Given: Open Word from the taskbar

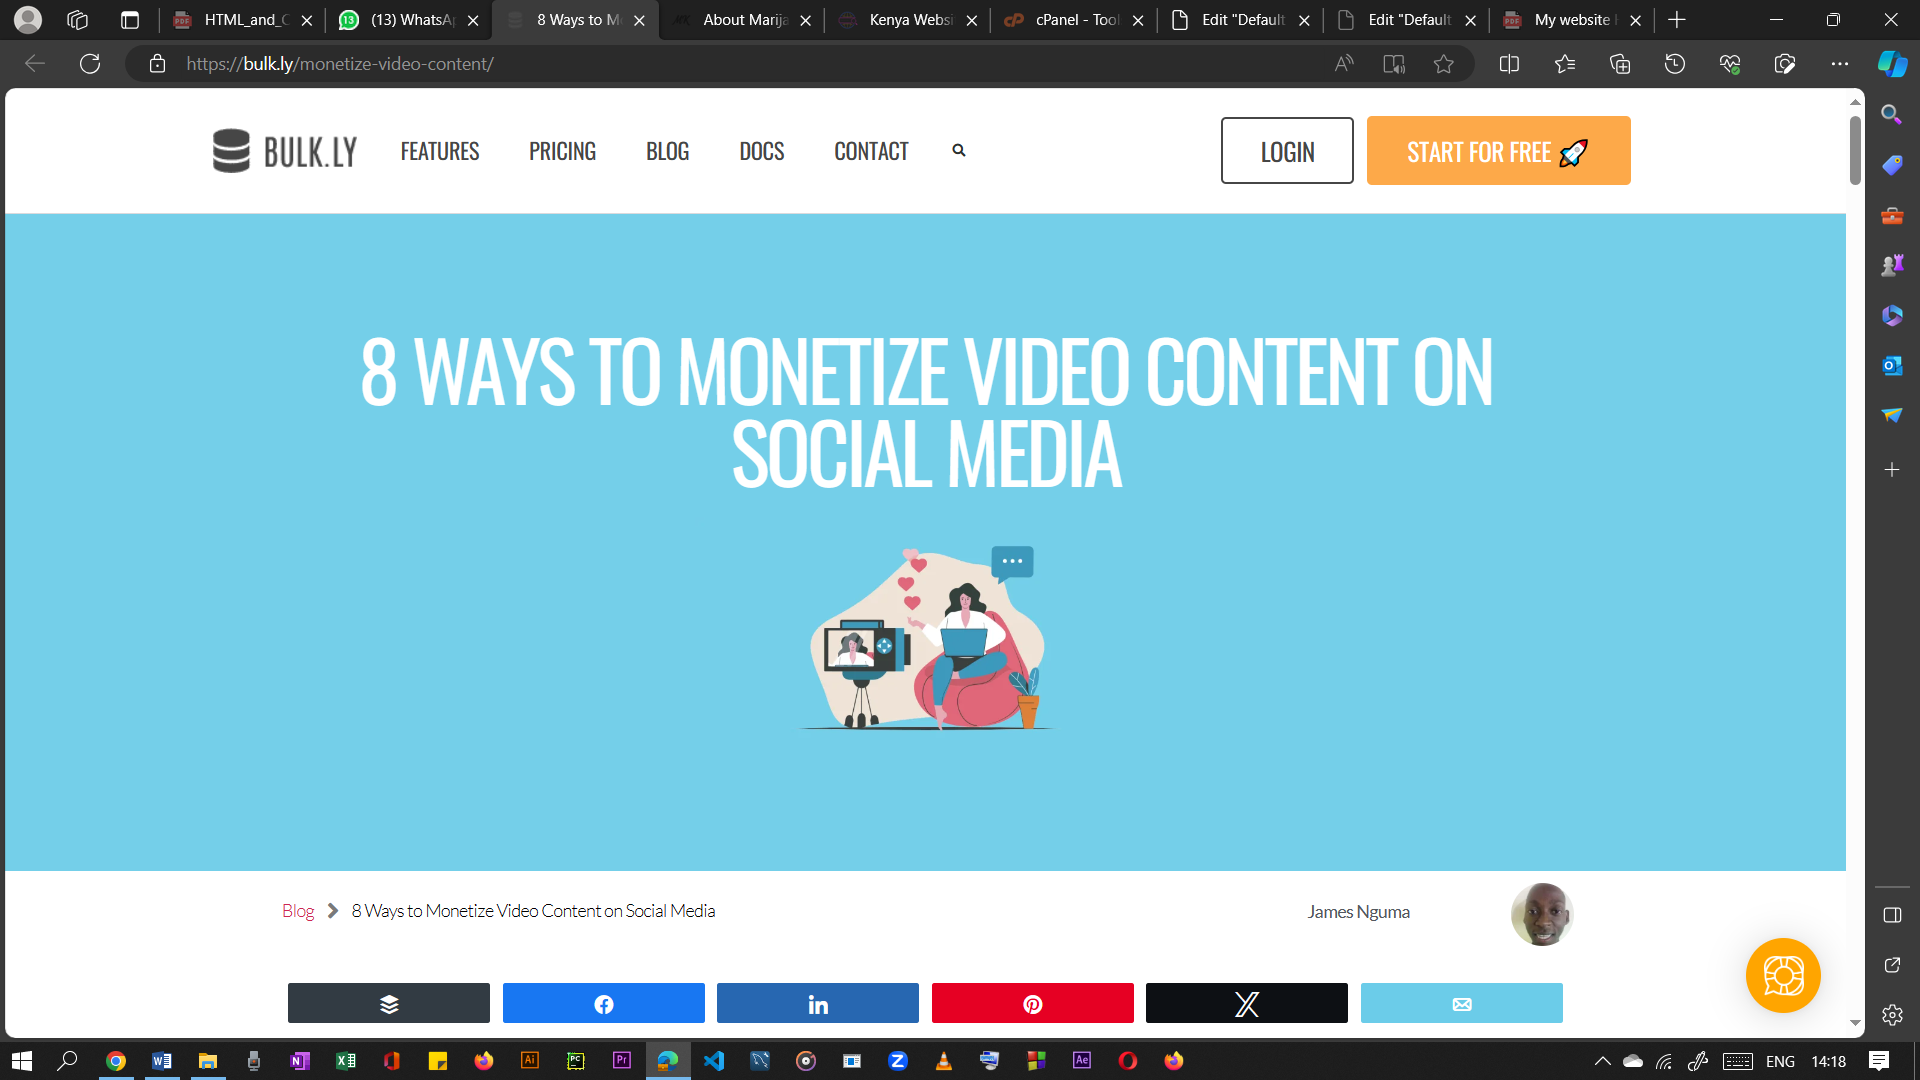Looking at the screenshot, I should click(161, 1061).
